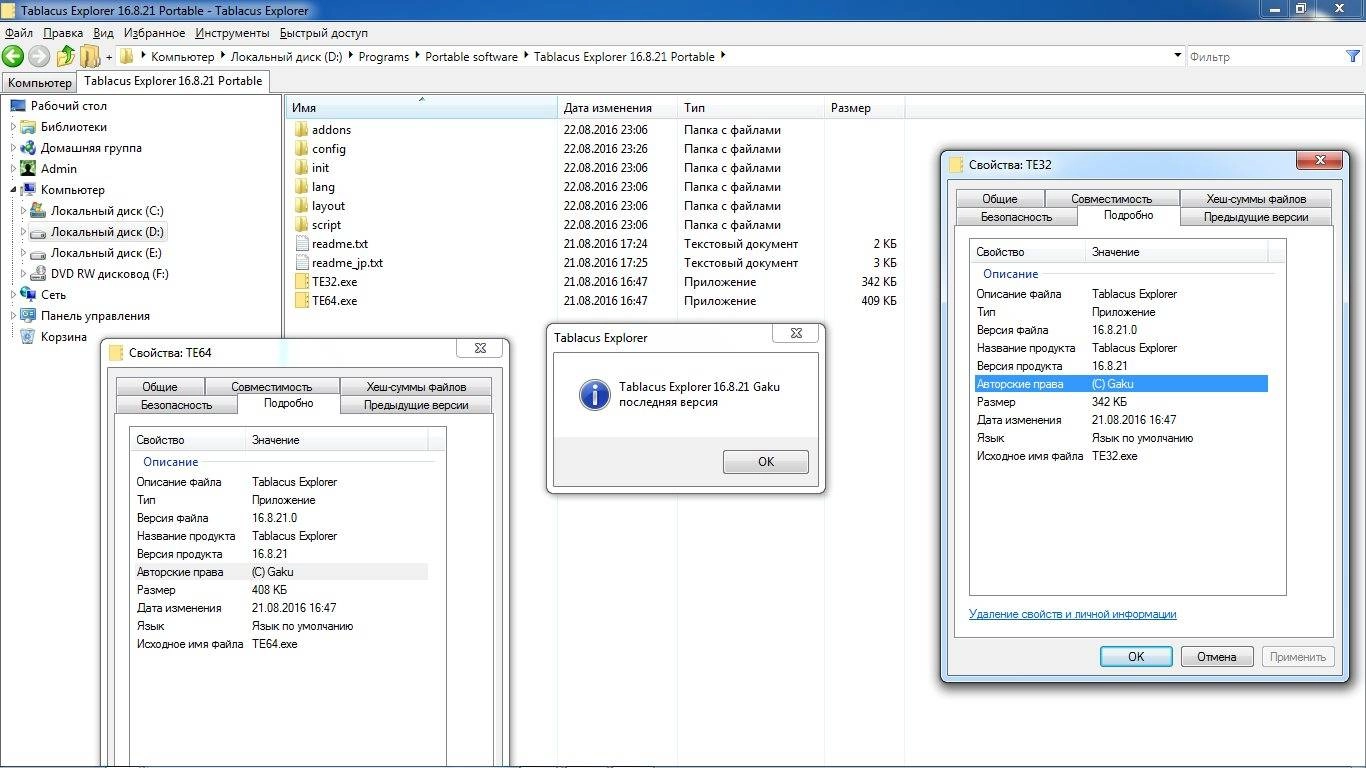Open Хеш-суммы файлов tab in TE32 properties
The width and height of the screenshot is (1366, 768).
click(1256, 198)
